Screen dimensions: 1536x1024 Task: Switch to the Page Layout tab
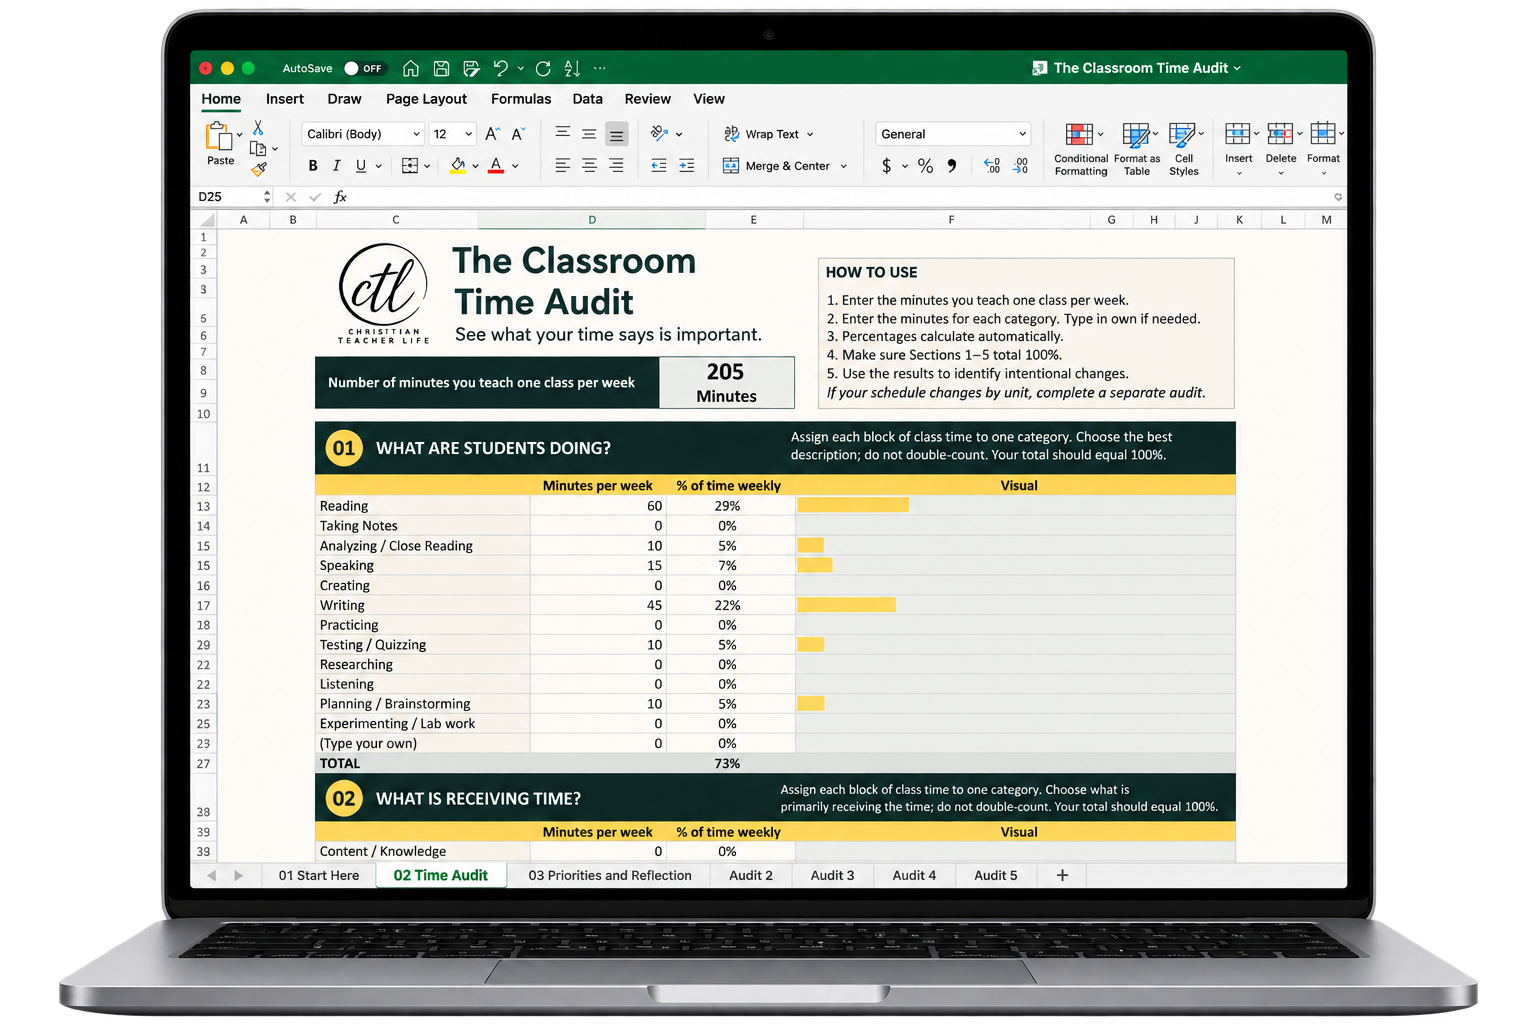pos(426,99)
